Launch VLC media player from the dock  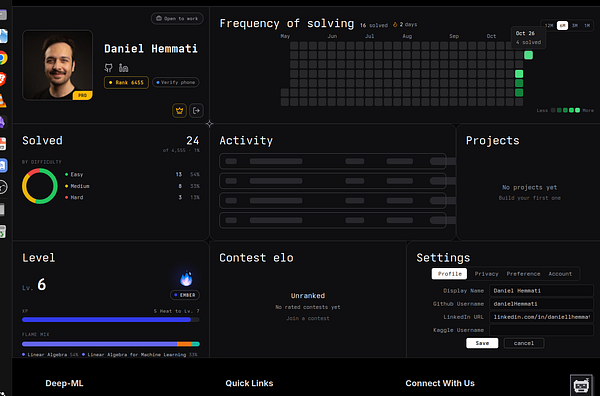coord(3,101)
